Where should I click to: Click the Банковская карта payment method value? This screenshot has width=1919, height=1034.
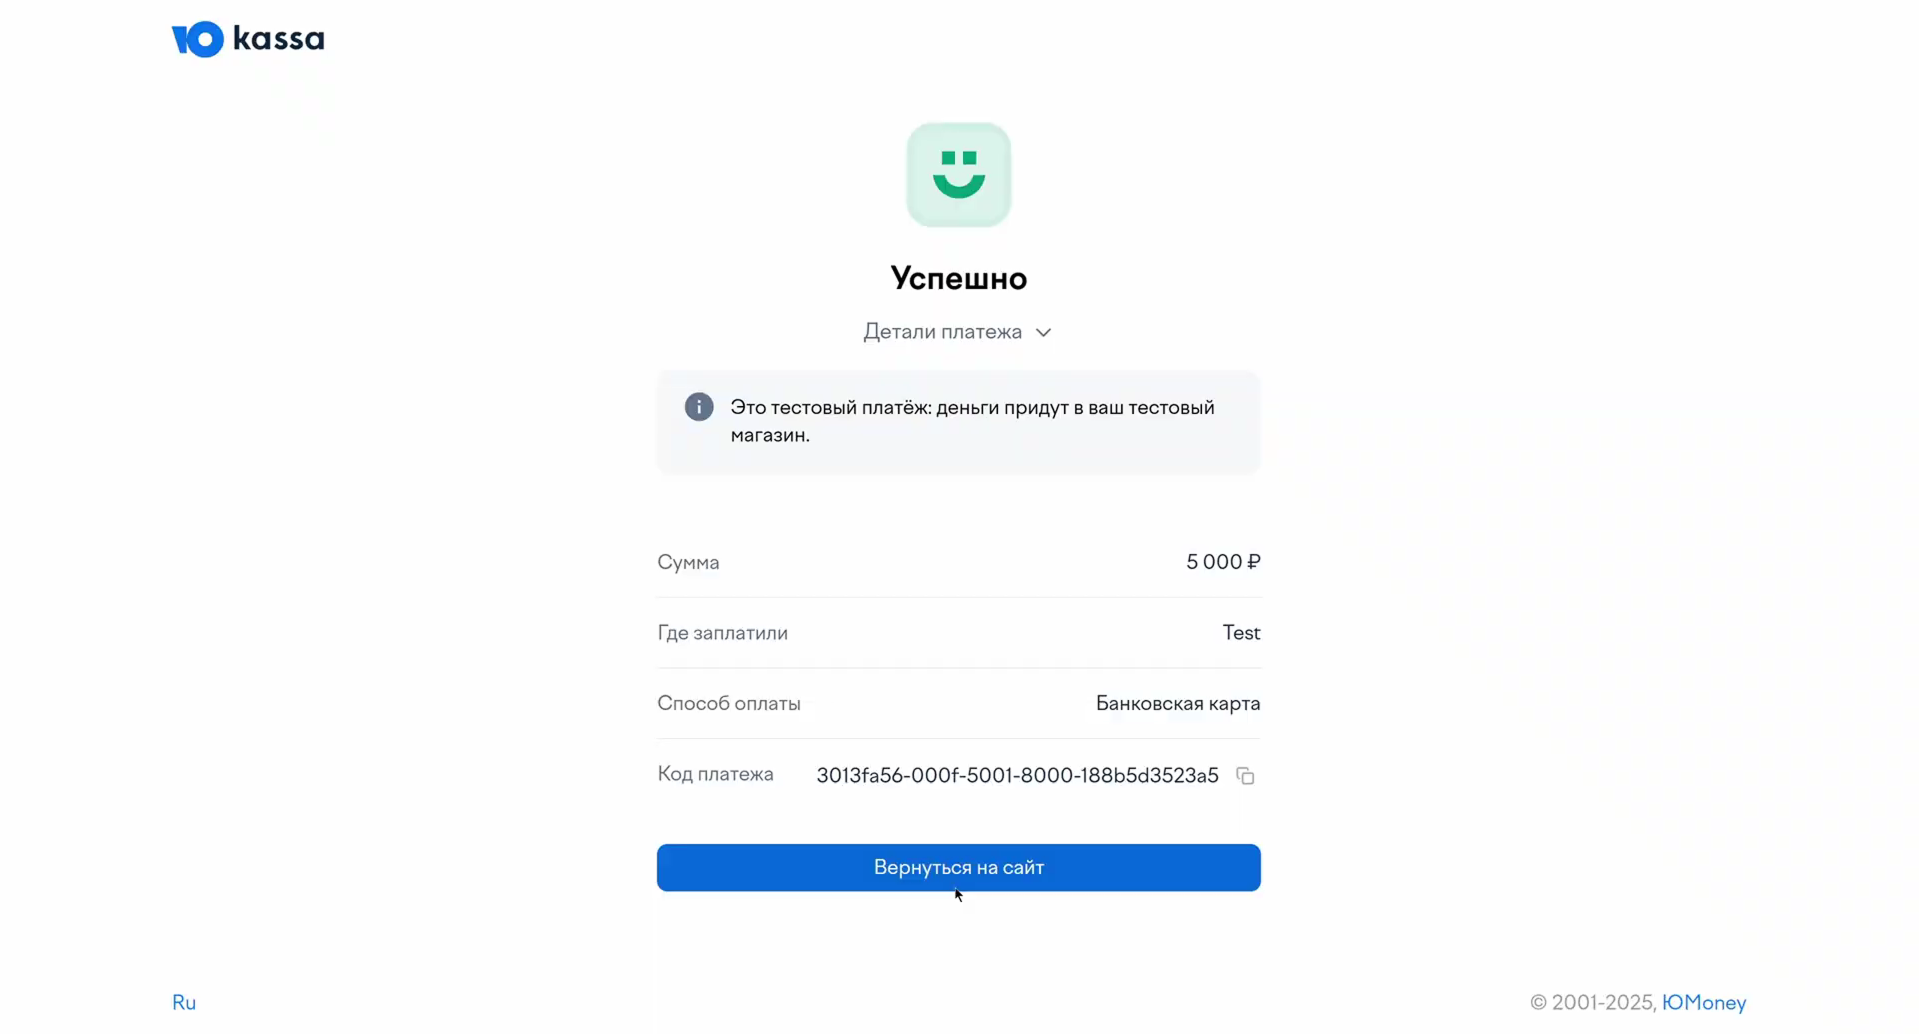(x=1178, y=703)
